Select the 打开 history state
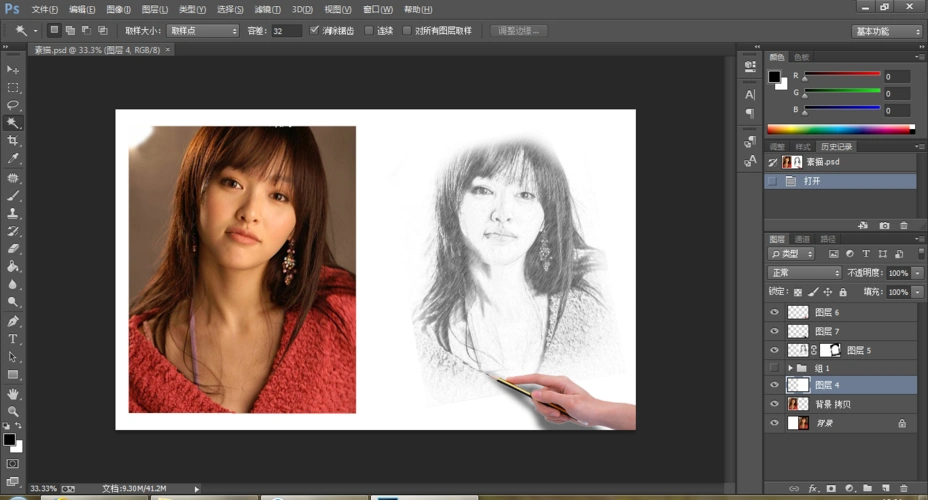Viewport: 928px width, 500px height. [x=840, y=181]
